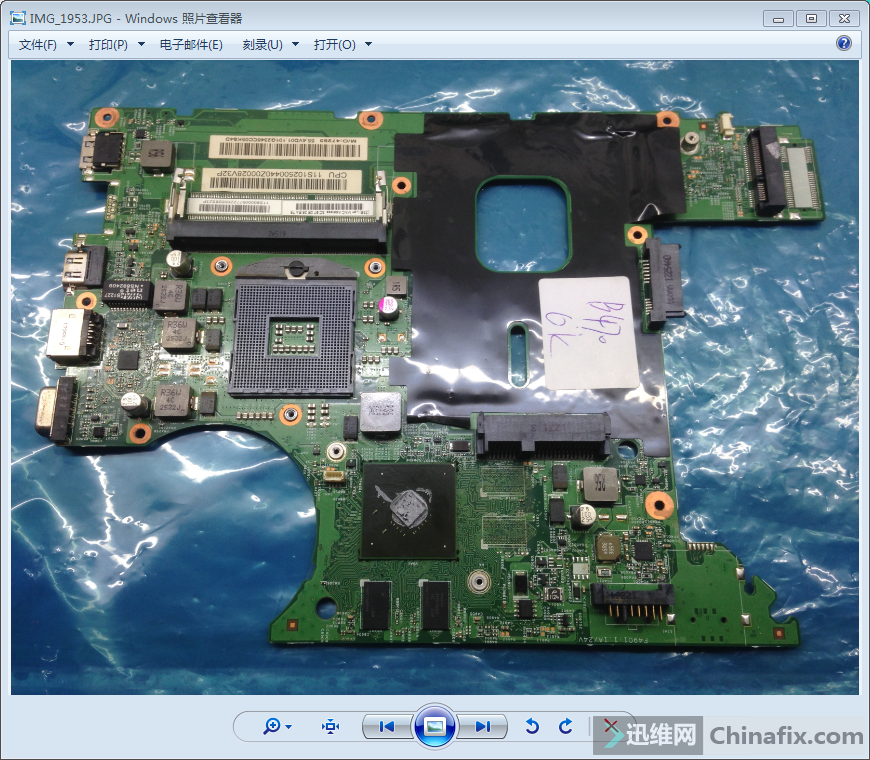
Task: Open the 文件(F) menu
Action: (44, 44)
